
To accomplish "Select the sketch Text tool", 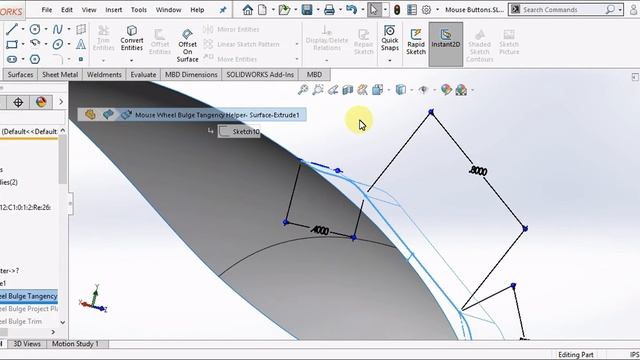I will [x=81, y=44].
